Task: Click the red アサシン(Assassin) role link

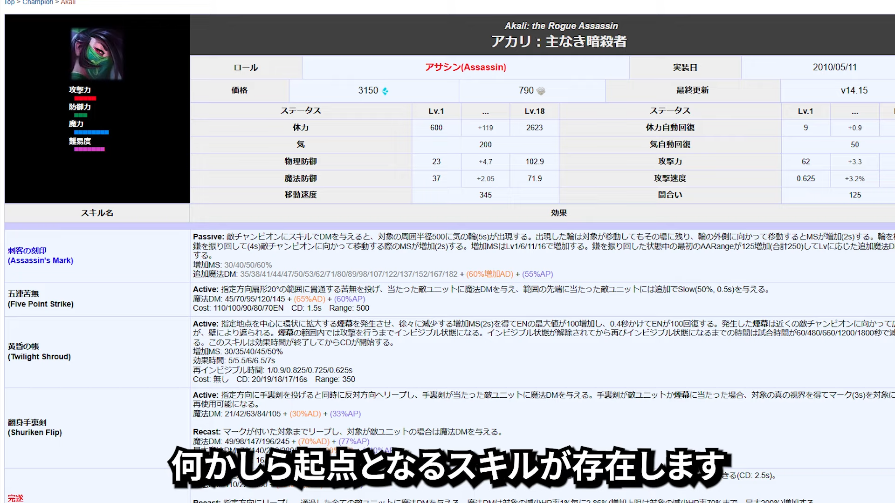Action: 465,67
